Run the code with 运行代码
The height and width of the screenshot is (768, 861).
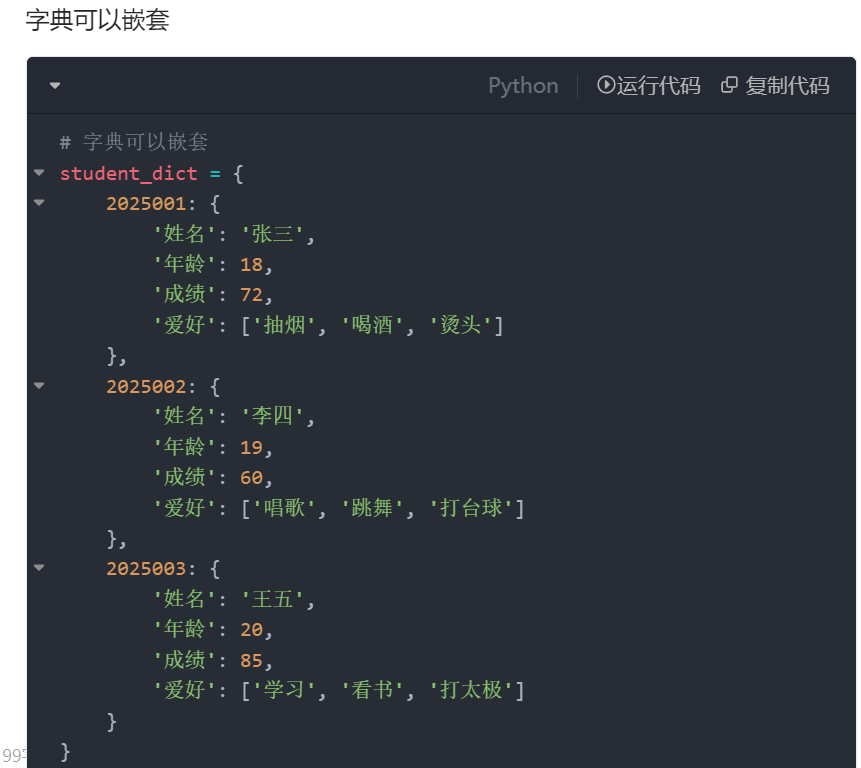coord(648,86)
